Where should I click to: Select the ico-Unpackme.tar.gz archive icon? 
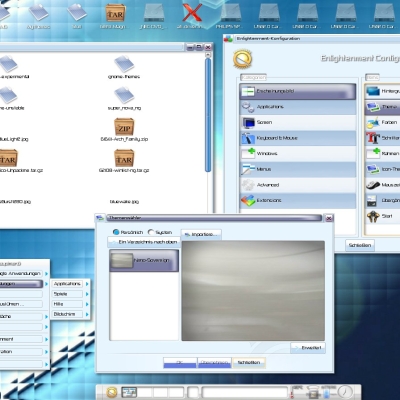pyautogui.click(x=8, y=158)
